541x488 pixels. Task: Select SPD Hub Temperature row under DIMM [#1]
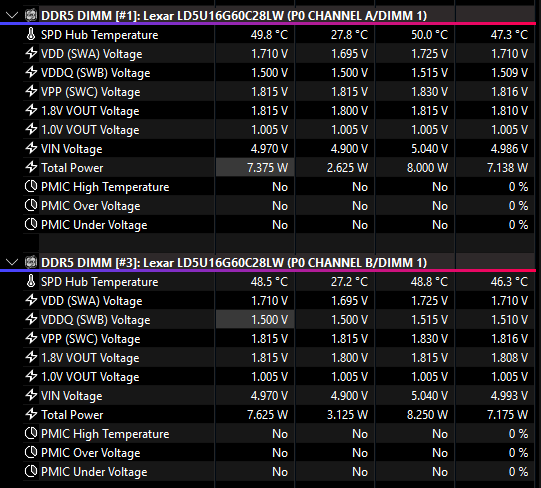[x=279, y=35]
